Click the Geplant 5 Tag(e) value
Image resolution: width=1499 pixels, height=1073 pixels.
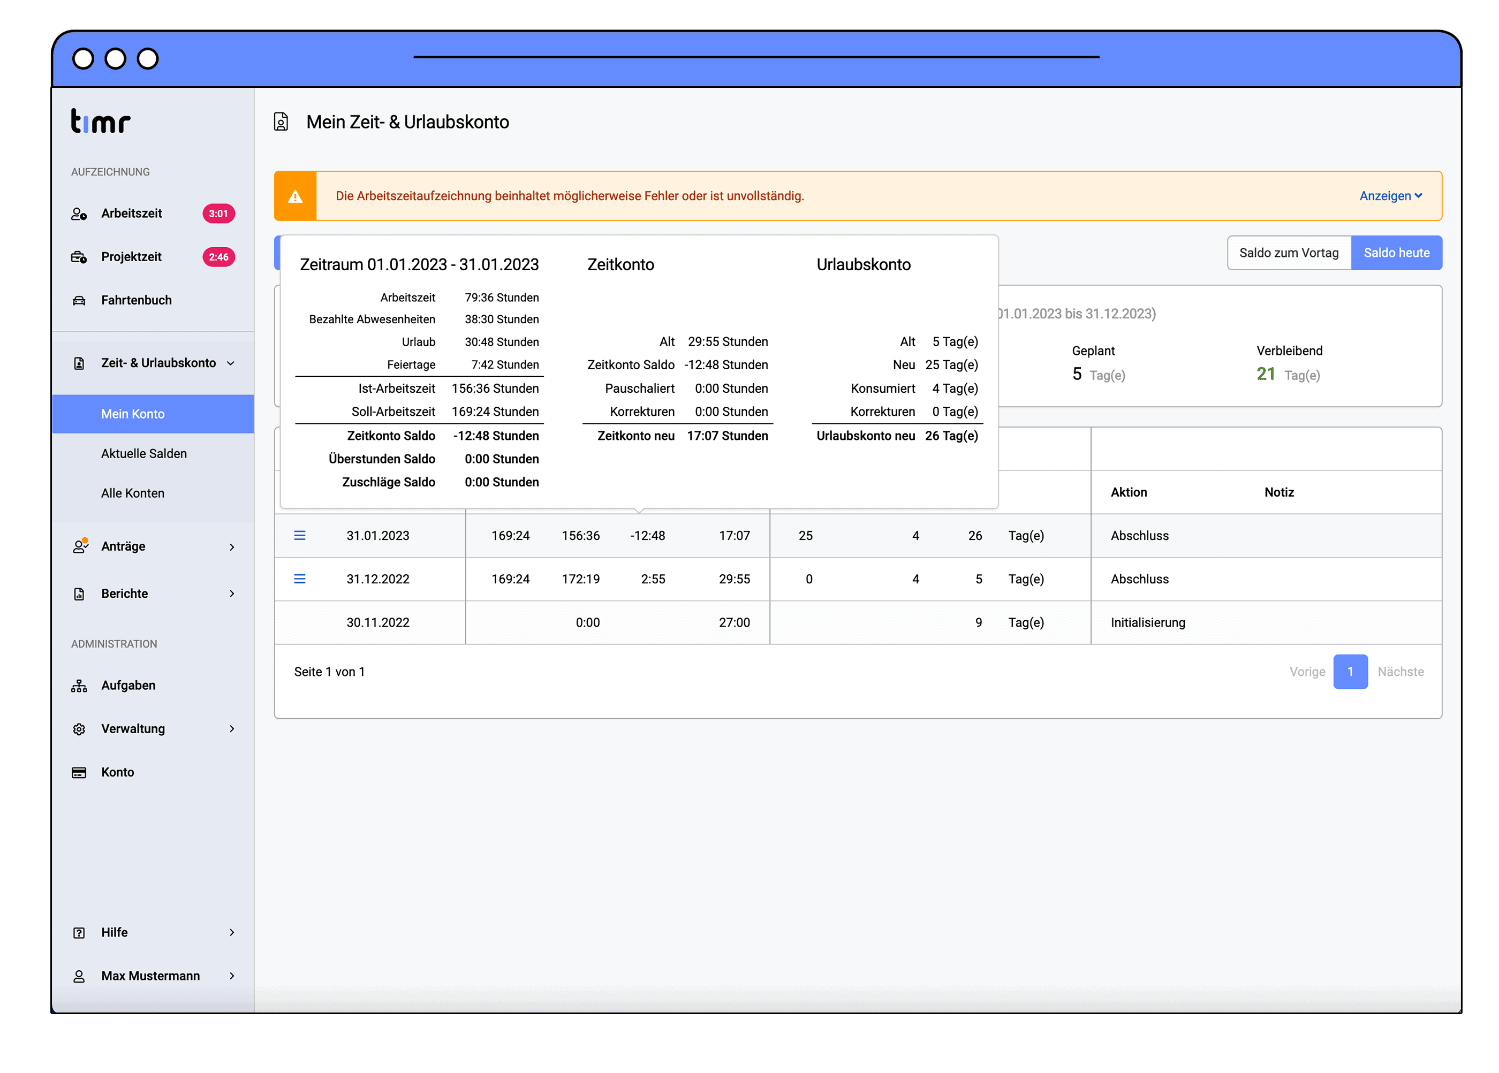click(1098, 374)
